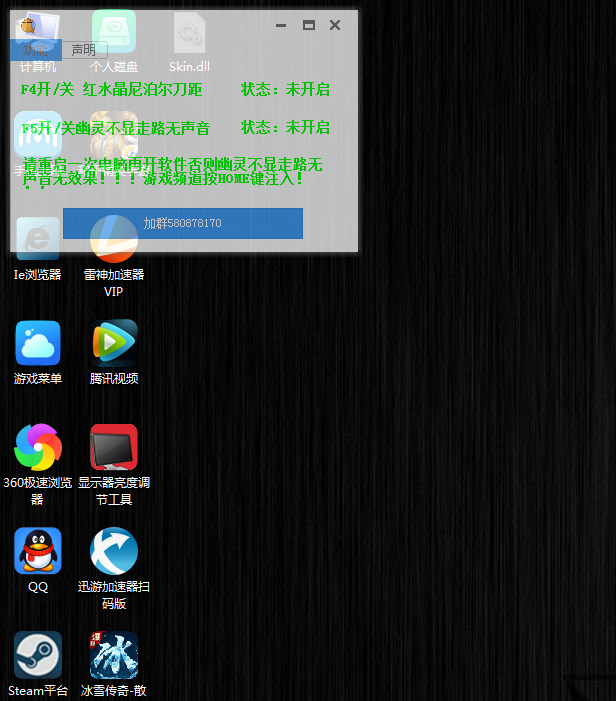616x701 pixels.
Task: Select 计算机 desktop icon
Action: pos(38,42)
